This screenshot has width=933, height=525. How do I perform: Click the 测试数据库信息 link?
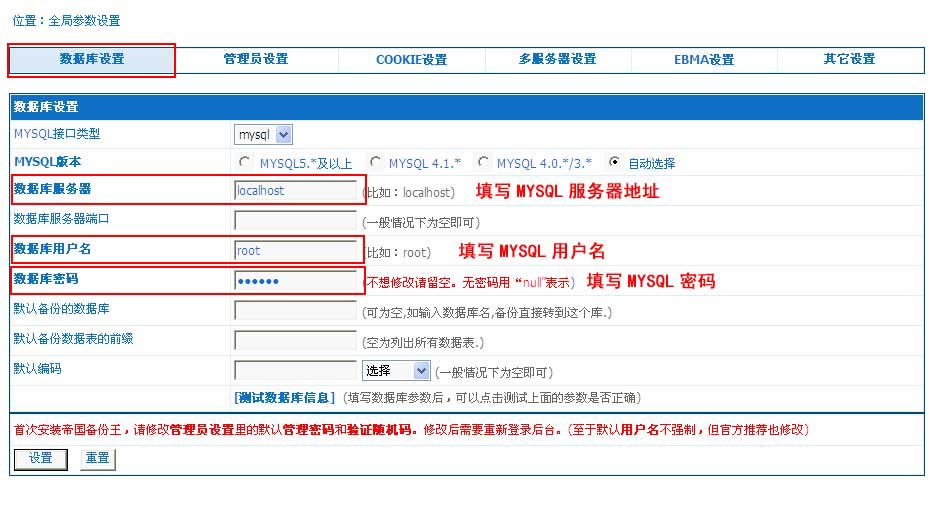285,398
